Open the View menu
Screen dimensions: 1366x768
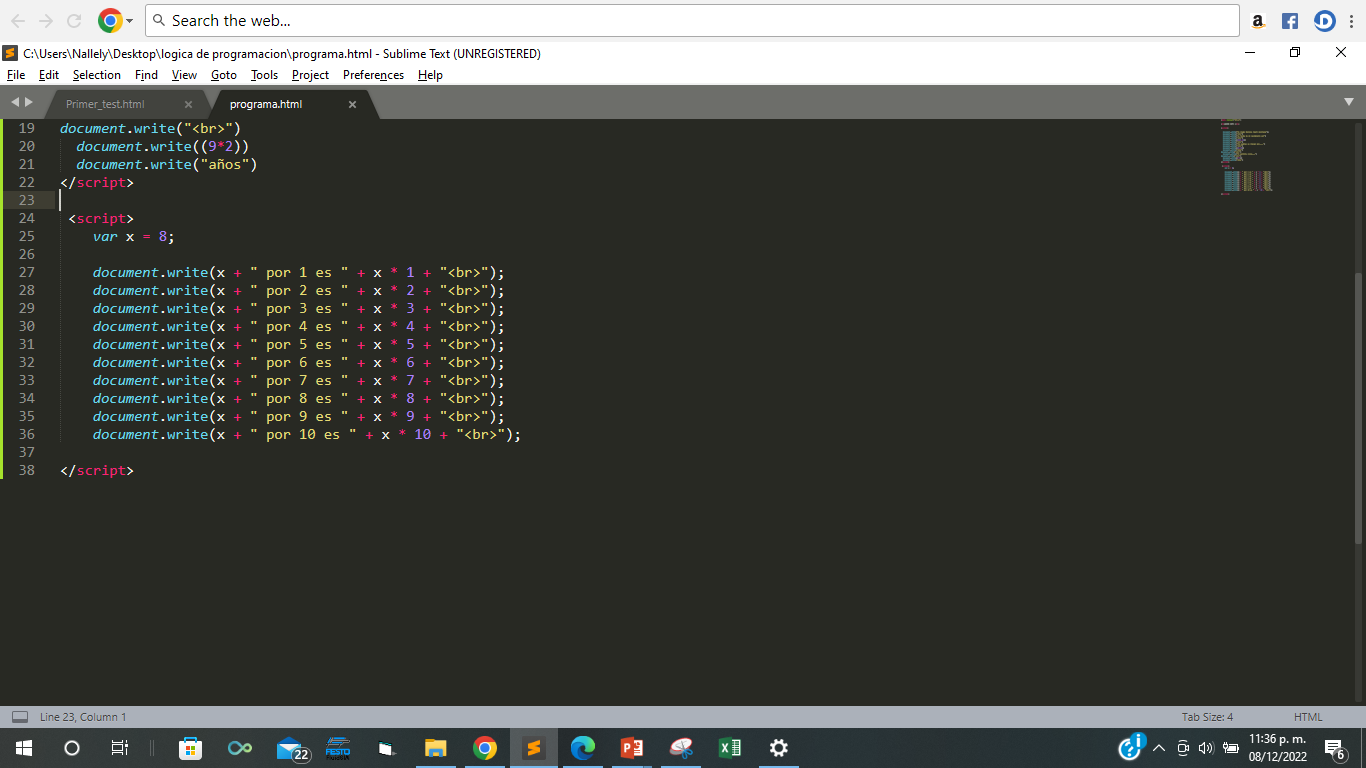point(184,75)
